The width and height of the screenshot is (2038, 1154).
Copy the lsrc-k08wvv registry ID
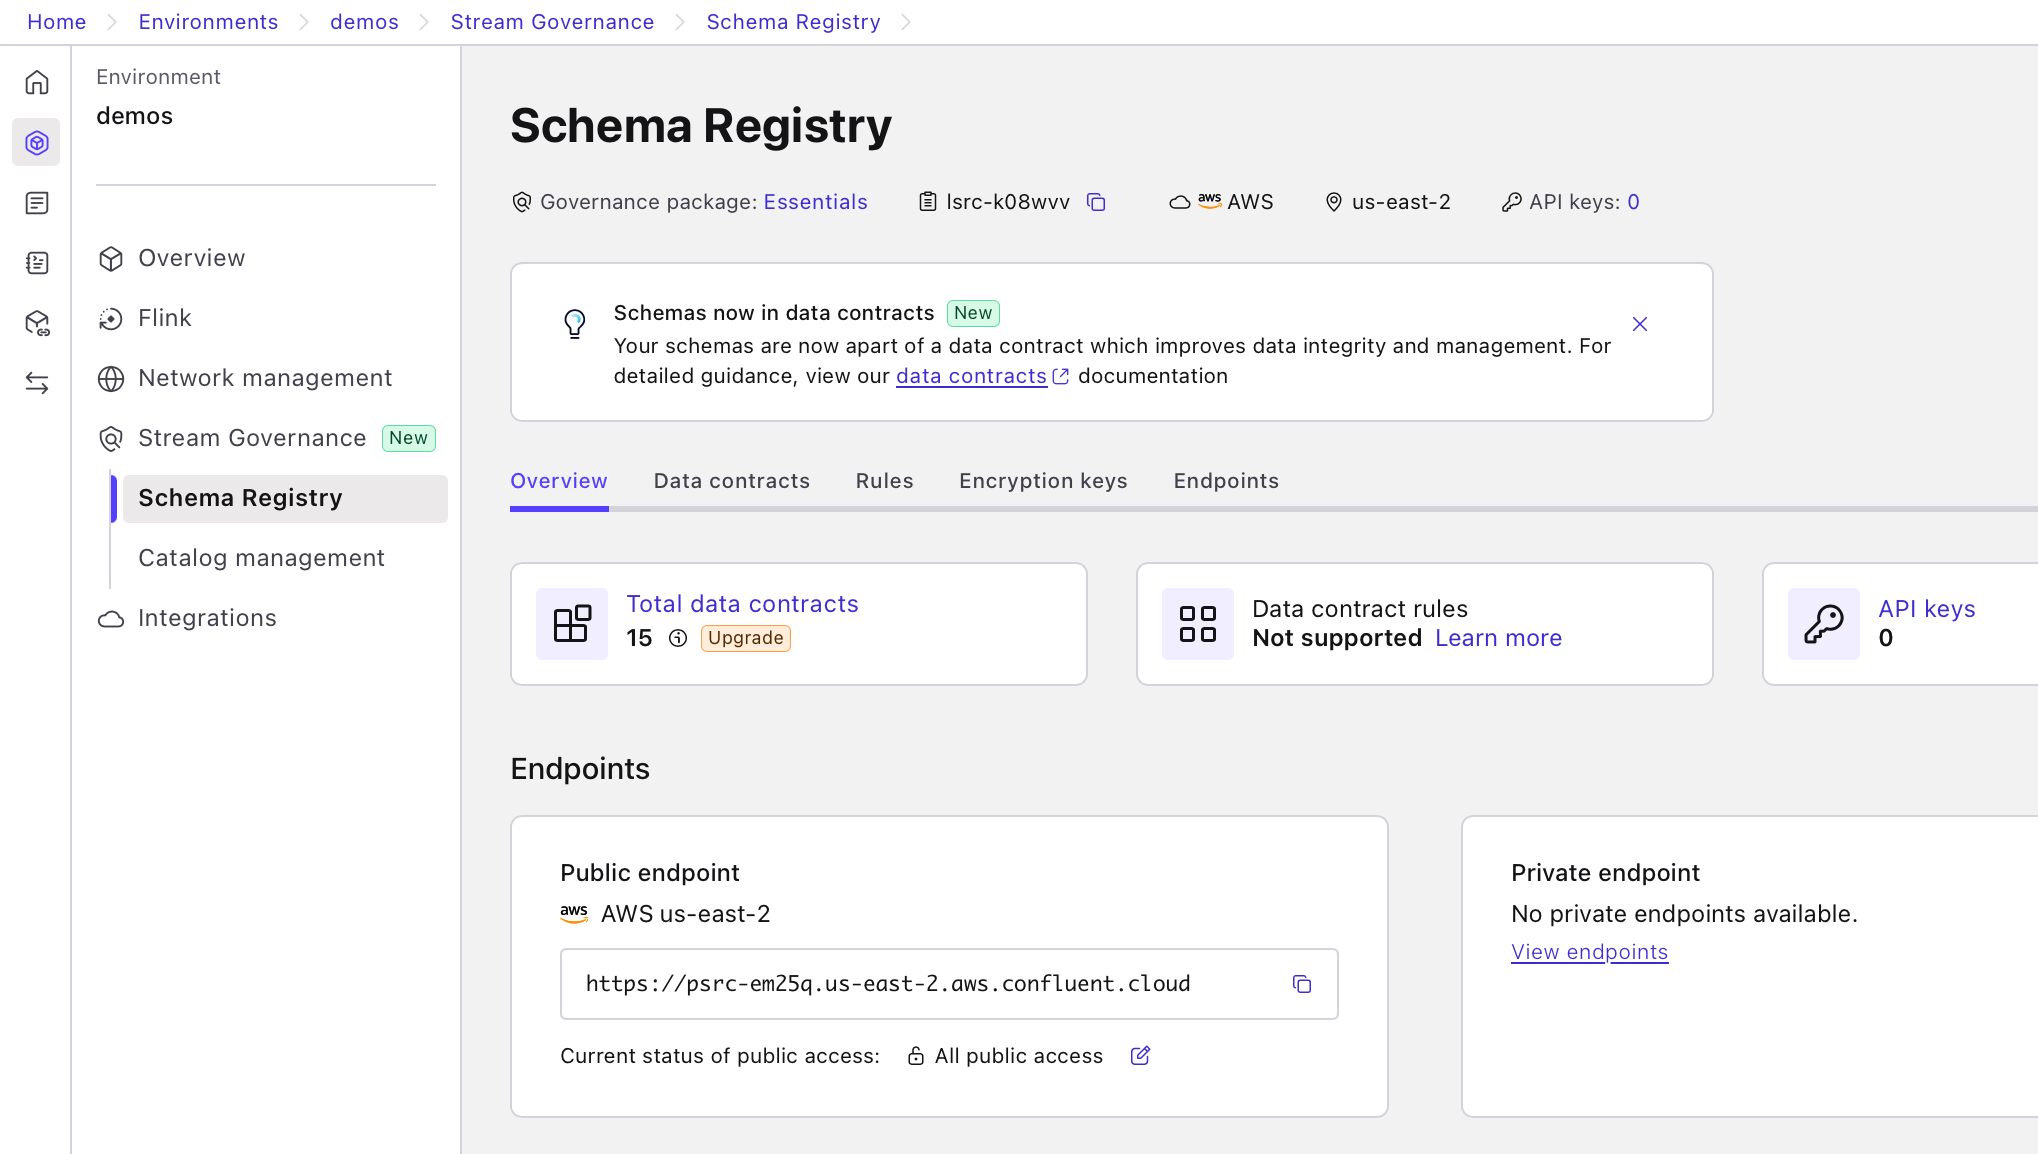1096,202
